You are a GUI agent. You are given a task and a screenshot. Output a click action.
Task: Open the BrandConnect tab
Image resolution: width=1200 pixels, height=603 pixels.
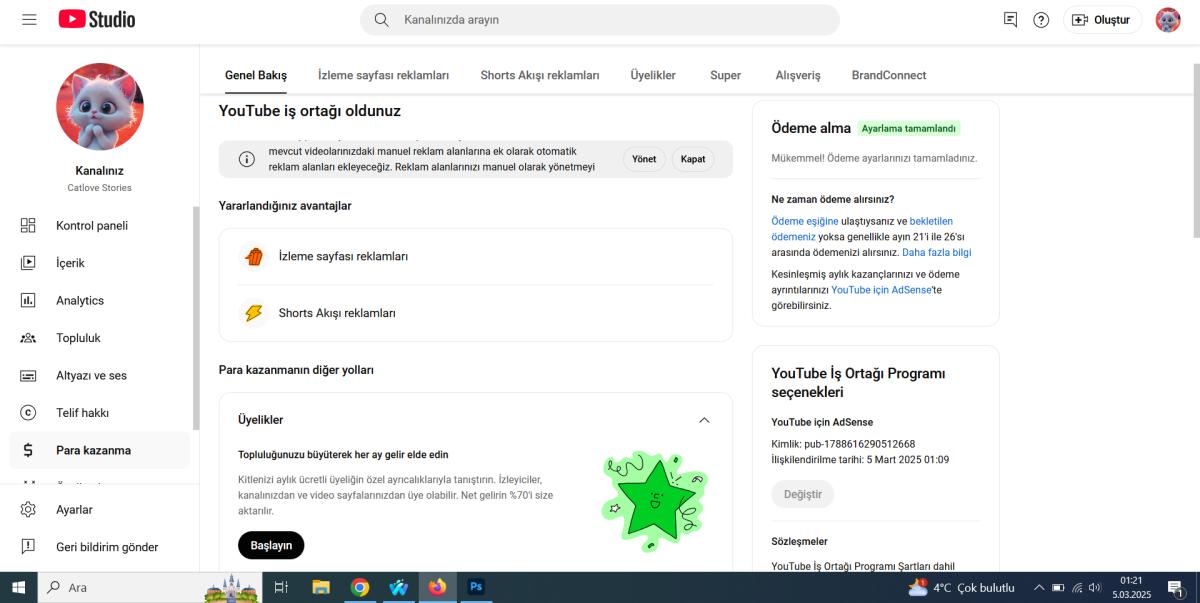(889, 75)
